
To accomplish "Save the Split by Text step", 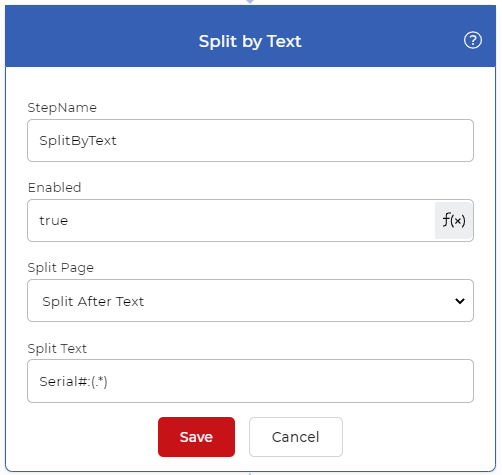I will coord(196,437).
